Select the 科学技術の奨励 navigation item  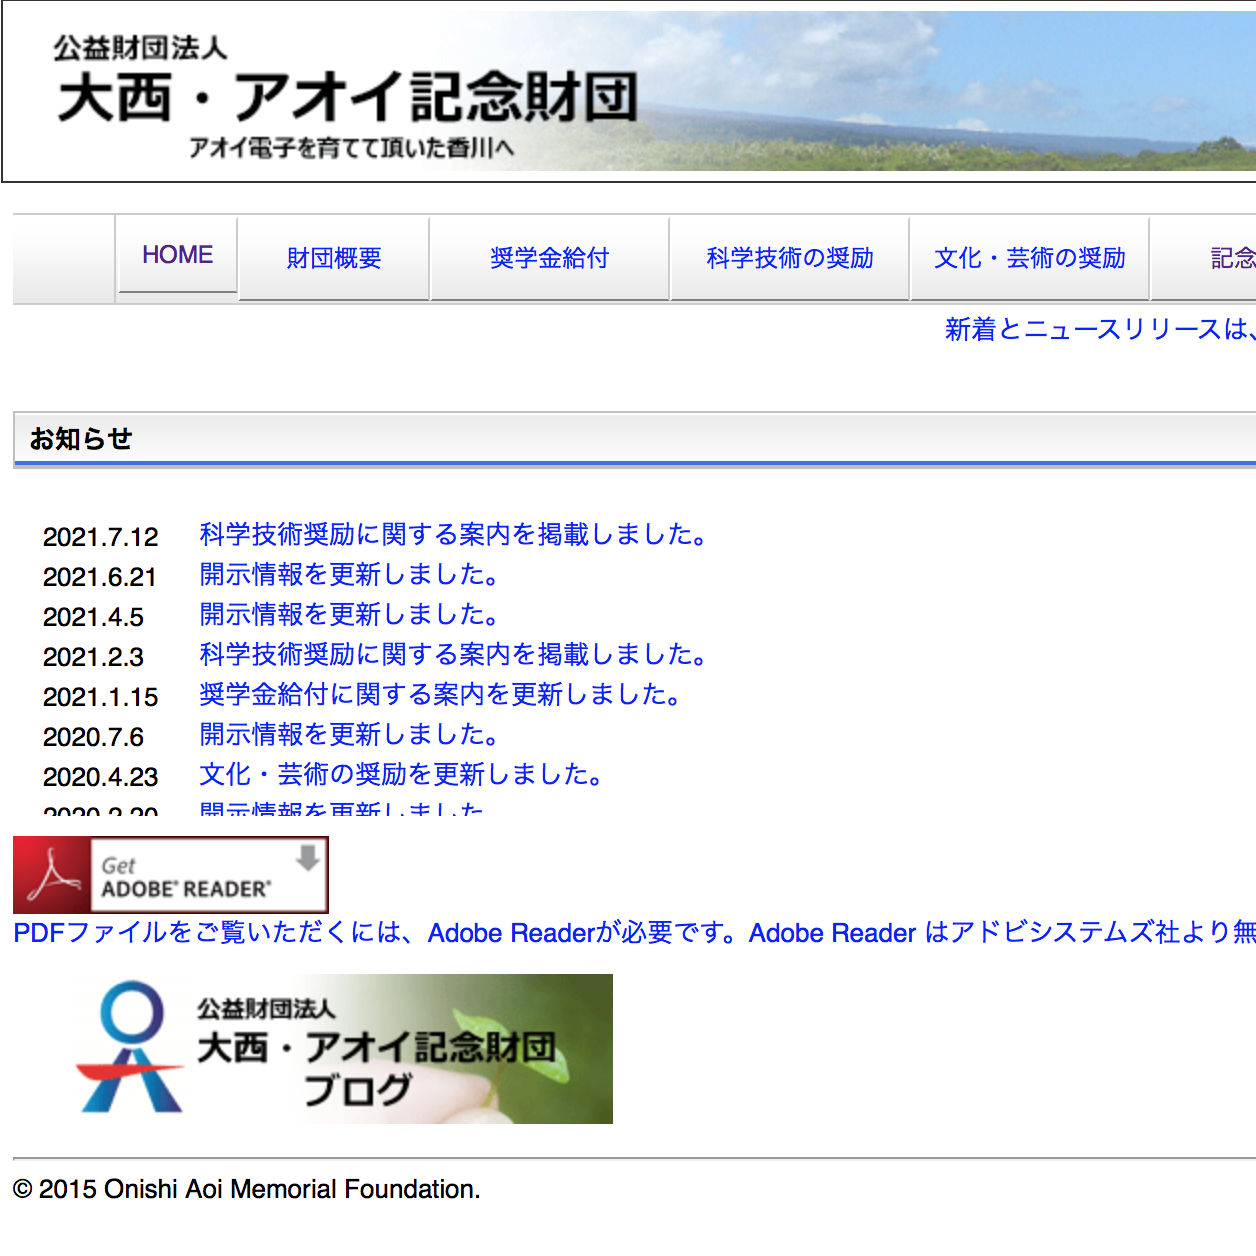[789, 258]
